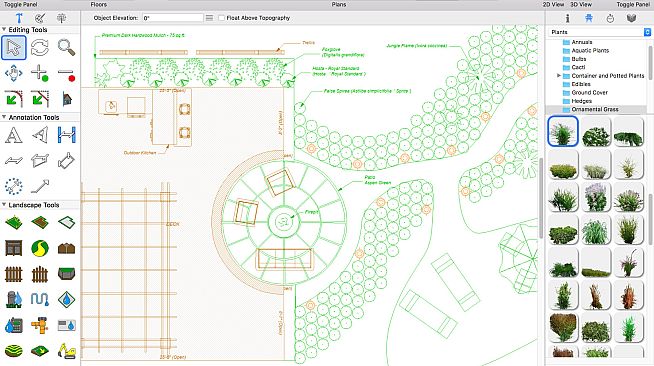Screen dimensions: 654x366
Task: Select the blue Dimension tool
Action: 66,135
